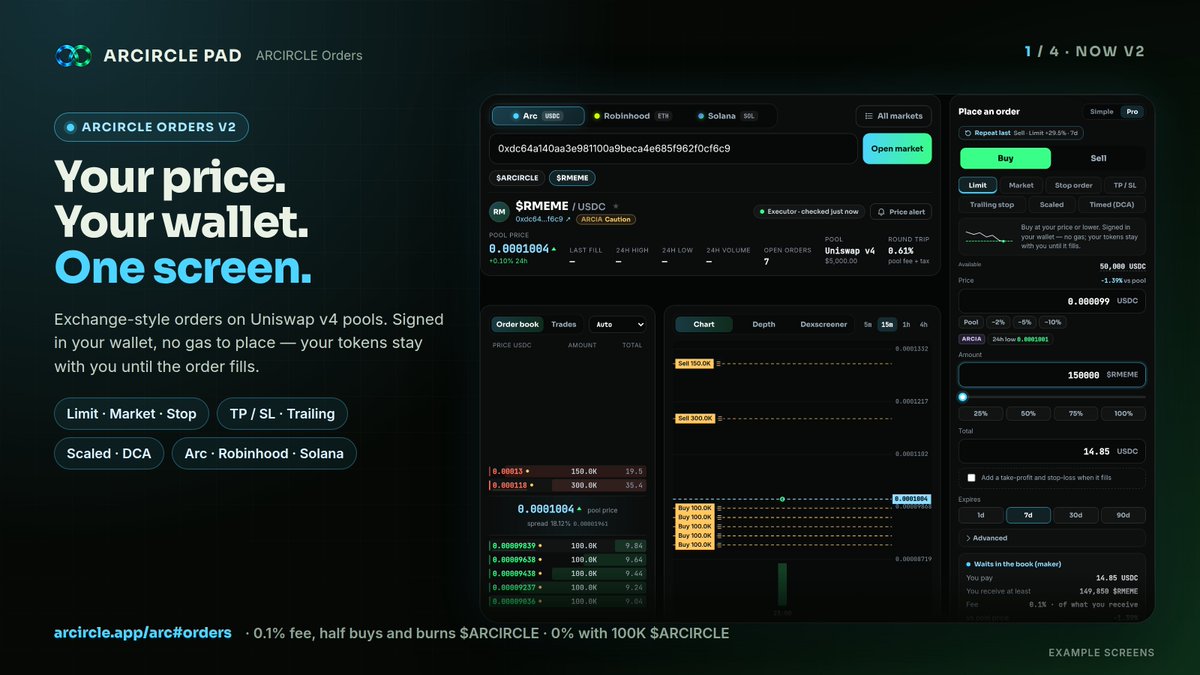
Task: Click the dot beside the 0.00013 ask row
Action: tap(528, 471)
